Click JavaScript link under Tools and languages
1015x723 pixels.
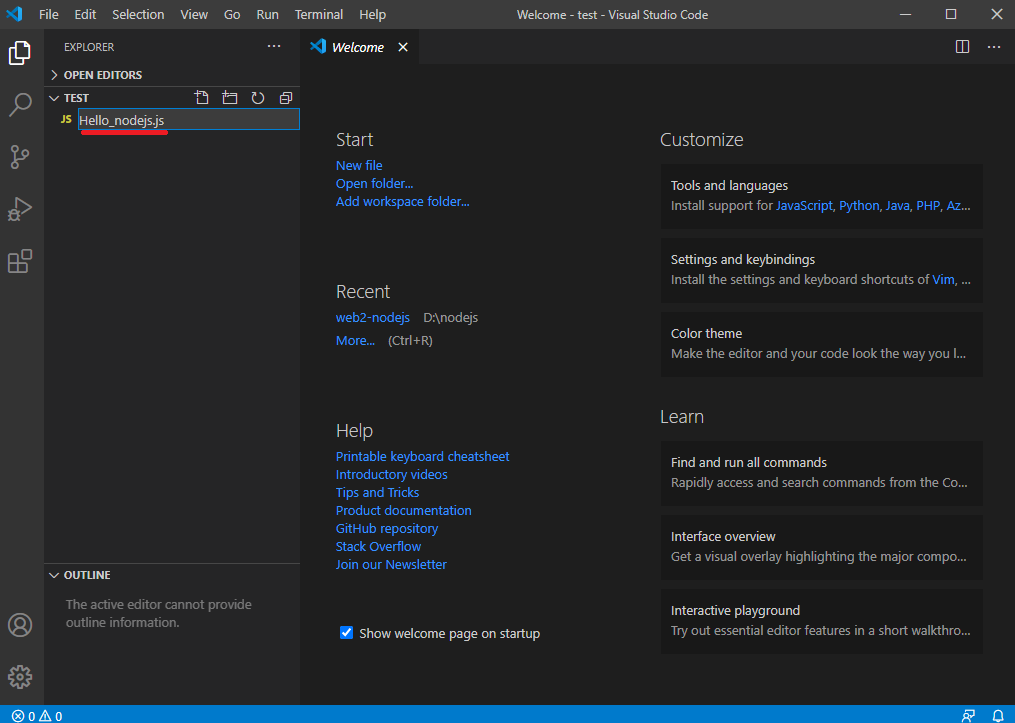(x=804, y=206)
